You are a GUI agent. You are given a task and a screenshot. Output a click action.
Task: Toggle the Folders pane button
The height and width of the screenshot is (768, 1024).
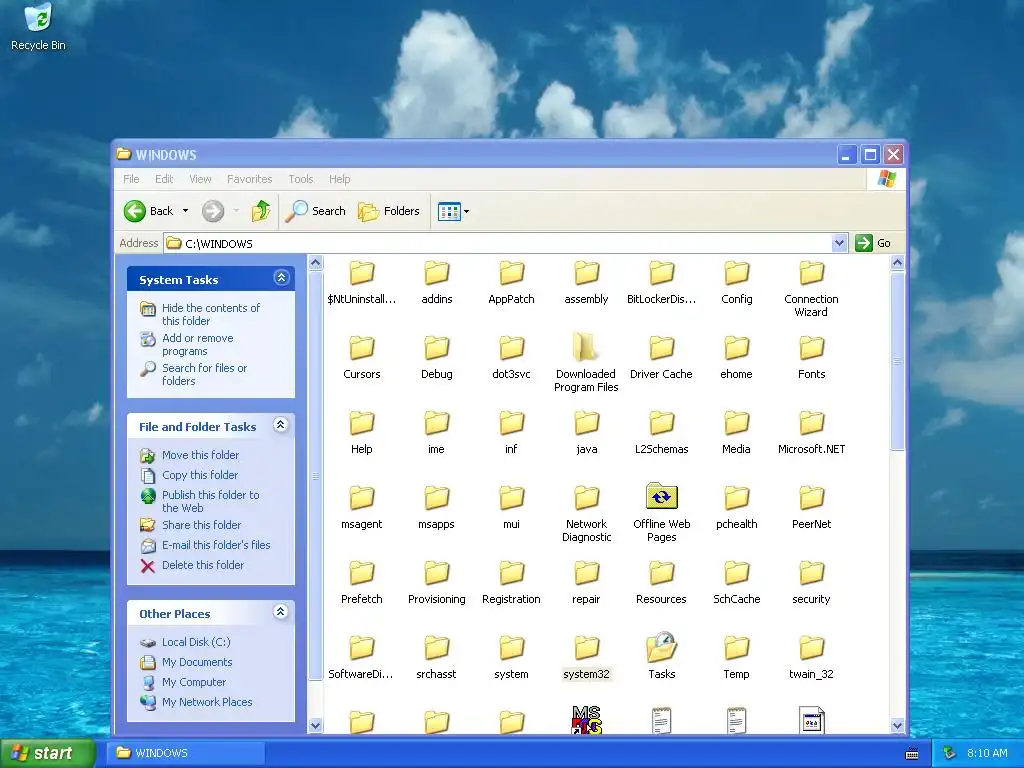tap(389, 211)
